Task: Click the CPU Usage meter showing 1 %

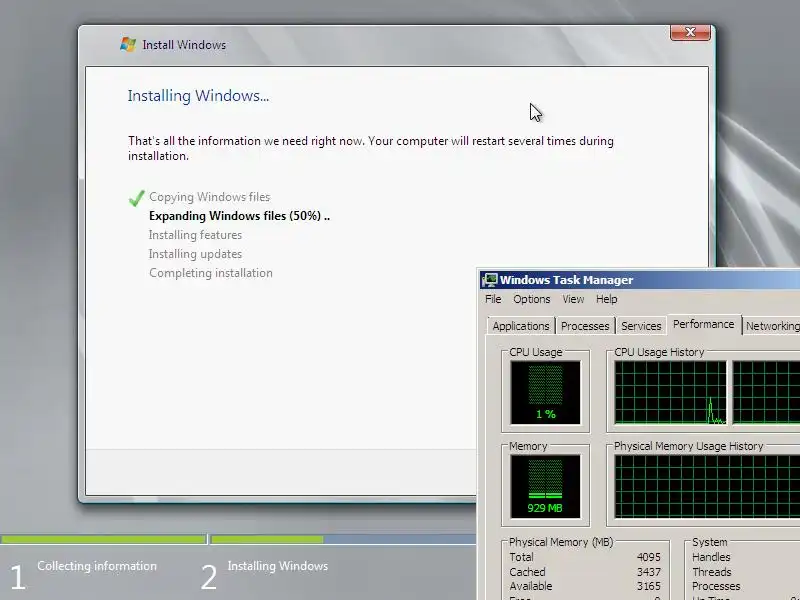Action: tap(545, 392)
